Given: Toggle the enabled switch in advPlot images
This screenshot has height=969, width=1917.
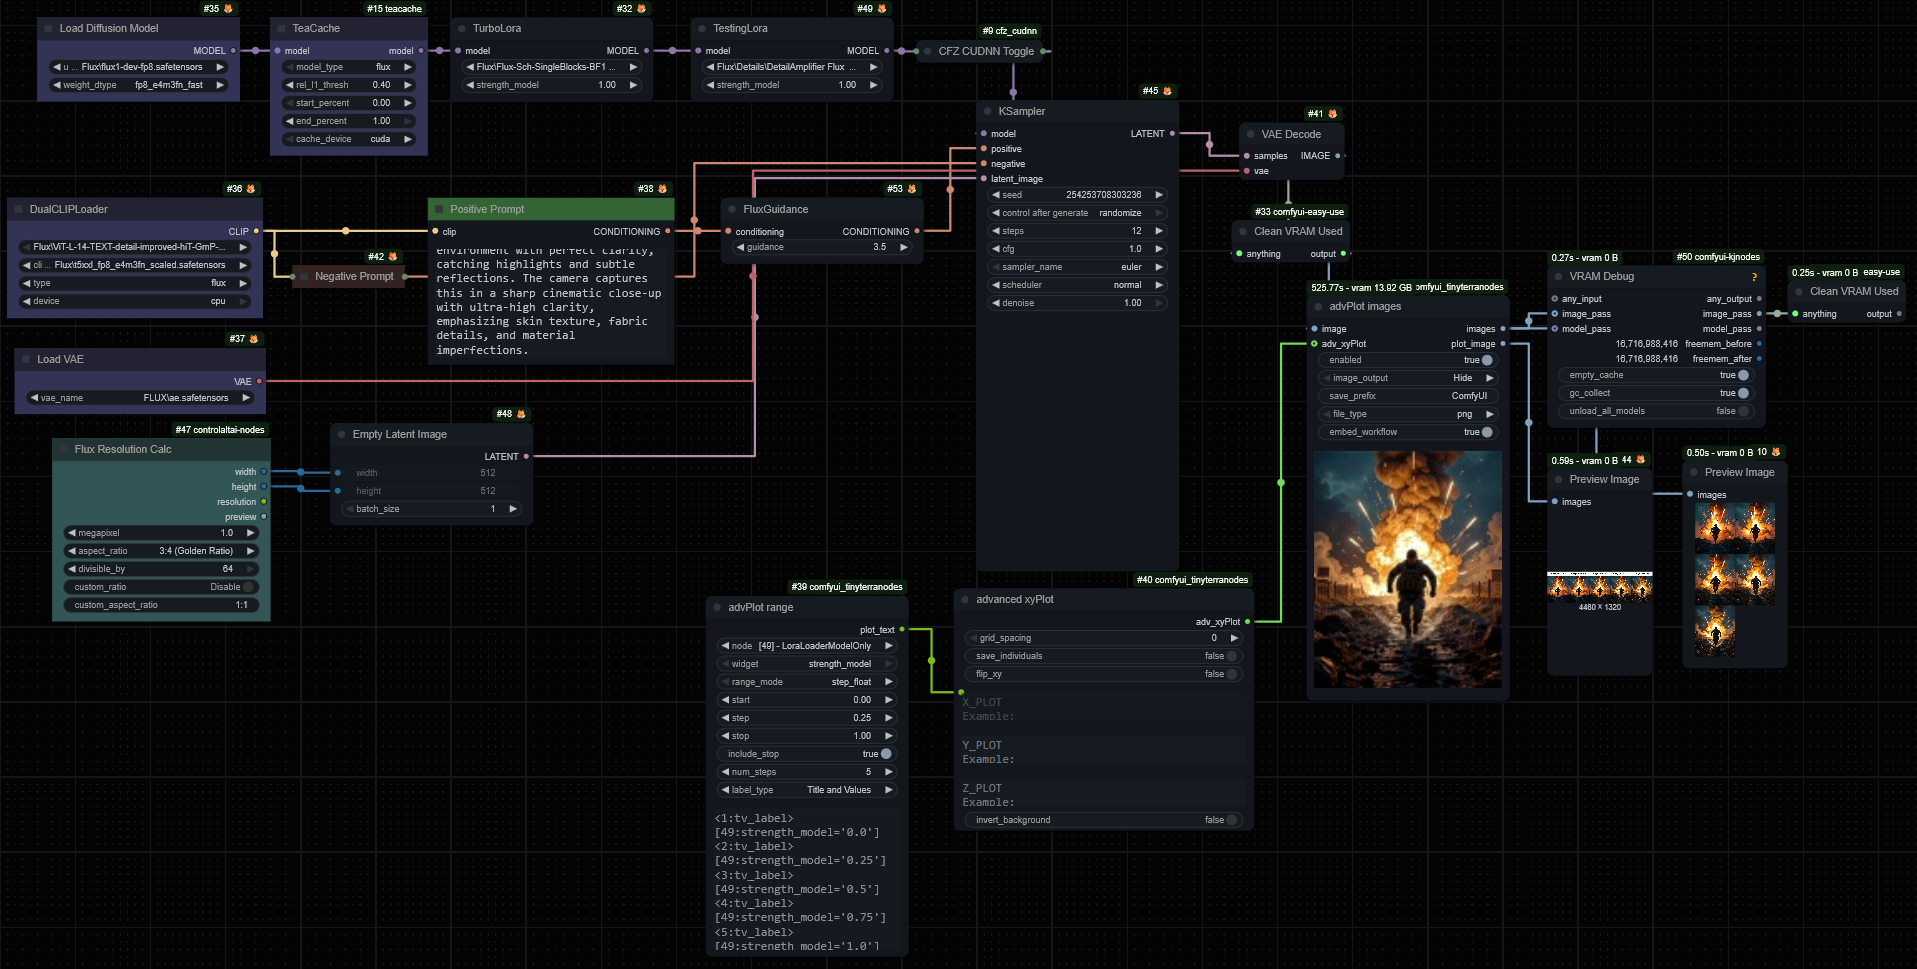Looking at the screenshot, I should click(x=1486, y=360).
